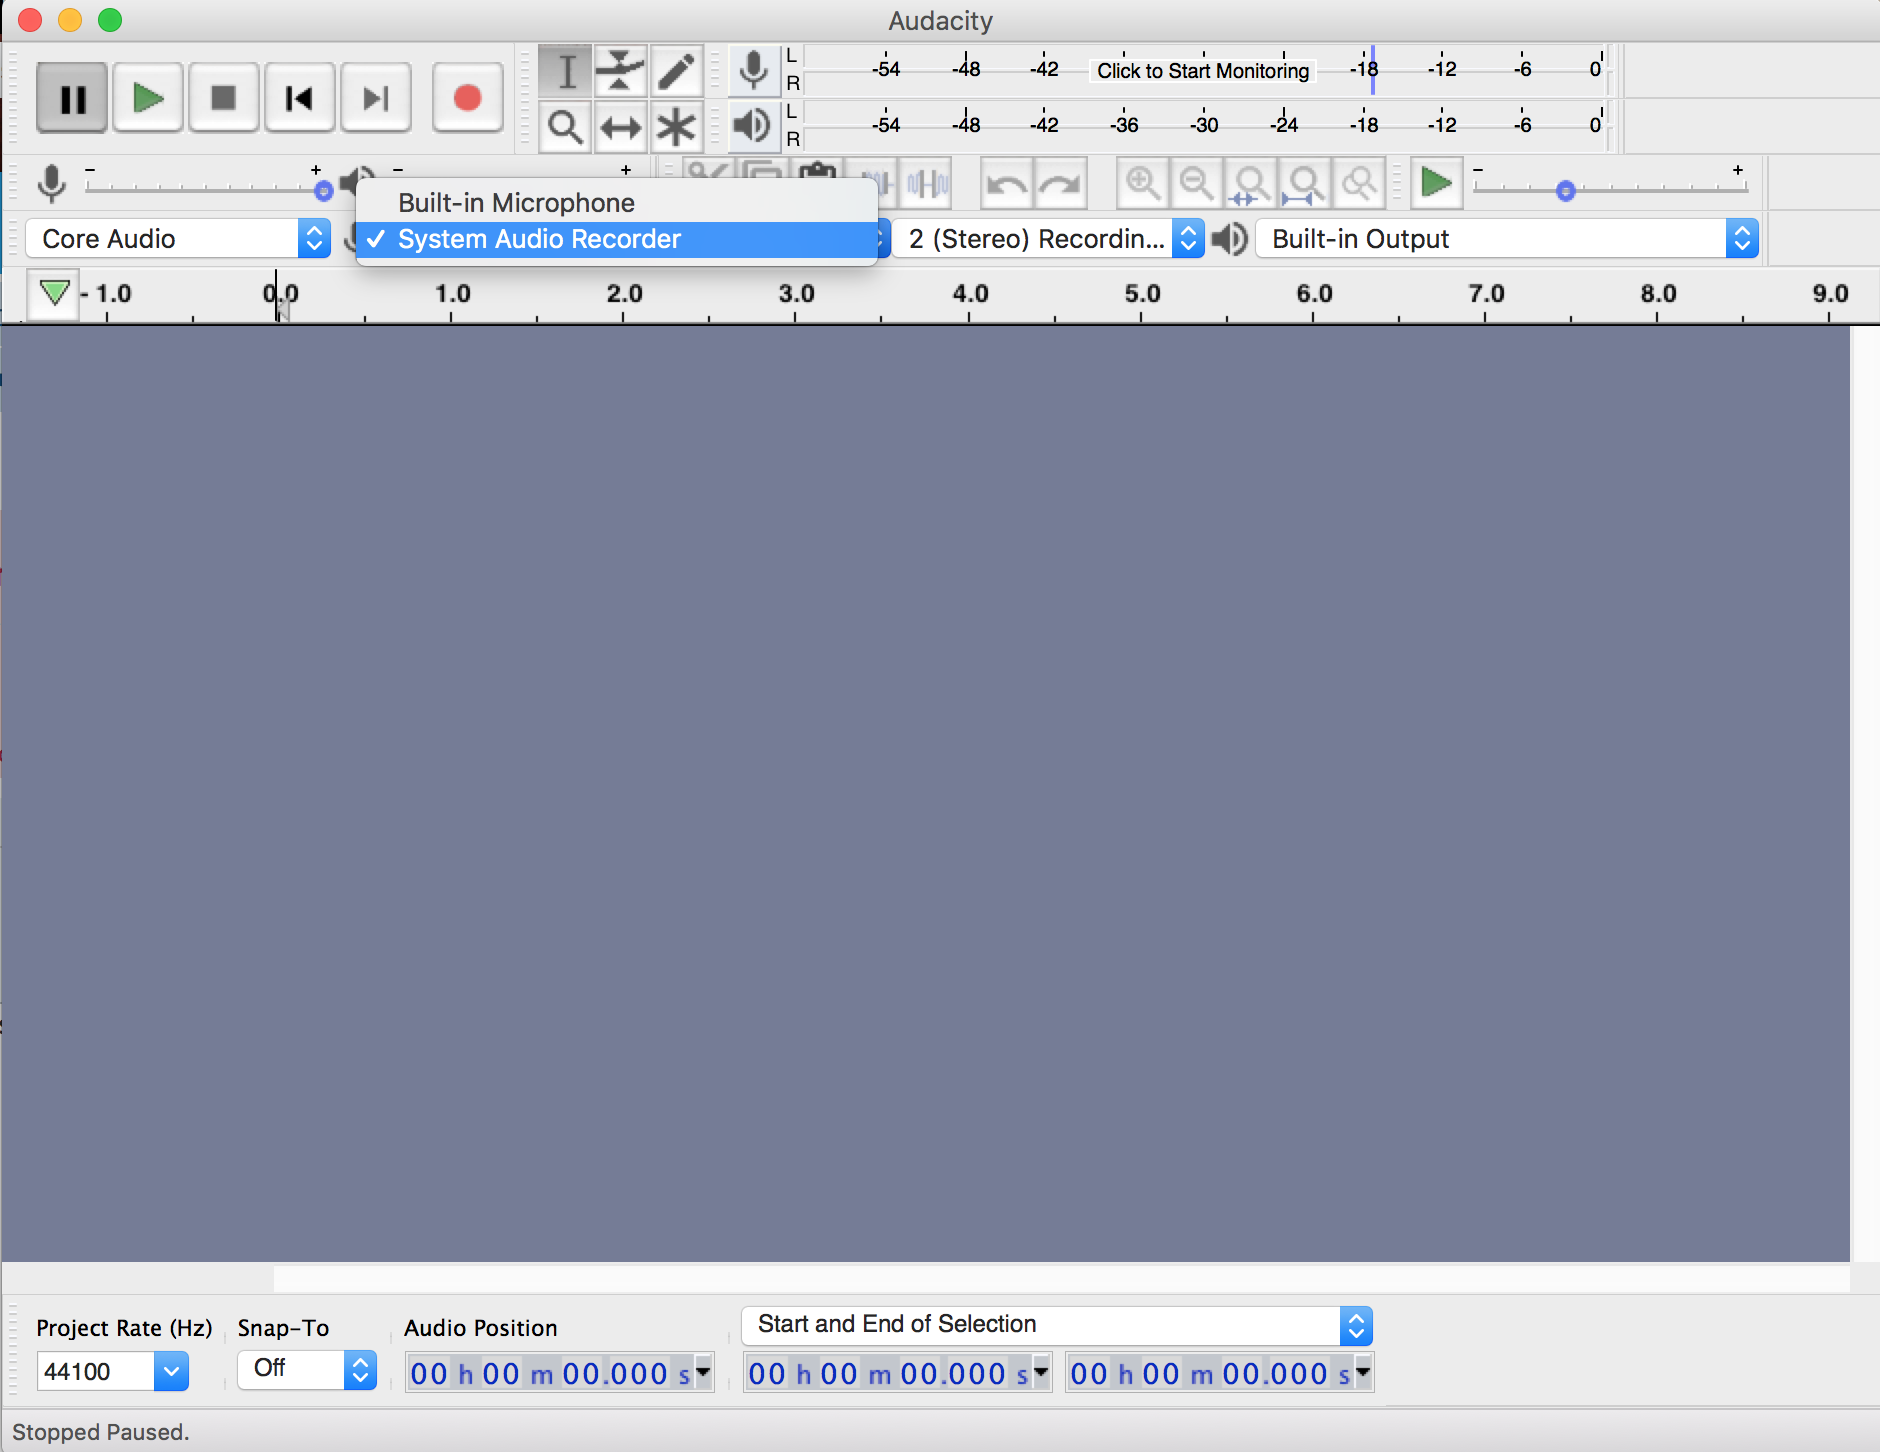Select the Envelope tool
Viewport: 1880px width, 1452px height.
(x=621, y=70)
